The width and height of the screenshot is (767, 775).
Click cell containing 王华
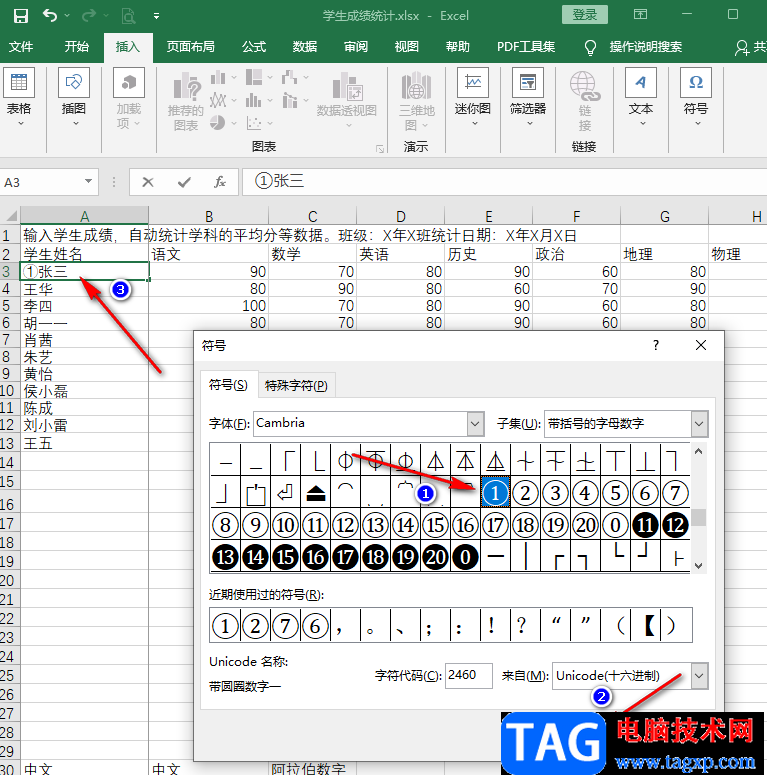coord(84,289)
